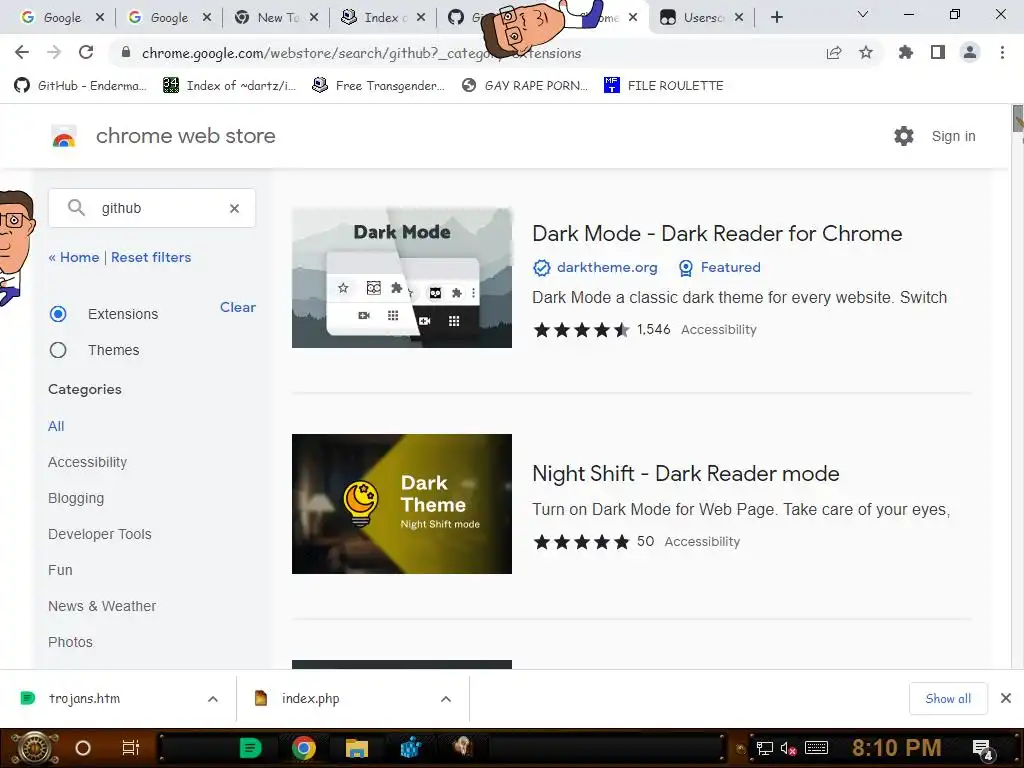Viewport: 1024px width, 768px height.
Task: Click the Clear filter link
Action: (238, 307)
